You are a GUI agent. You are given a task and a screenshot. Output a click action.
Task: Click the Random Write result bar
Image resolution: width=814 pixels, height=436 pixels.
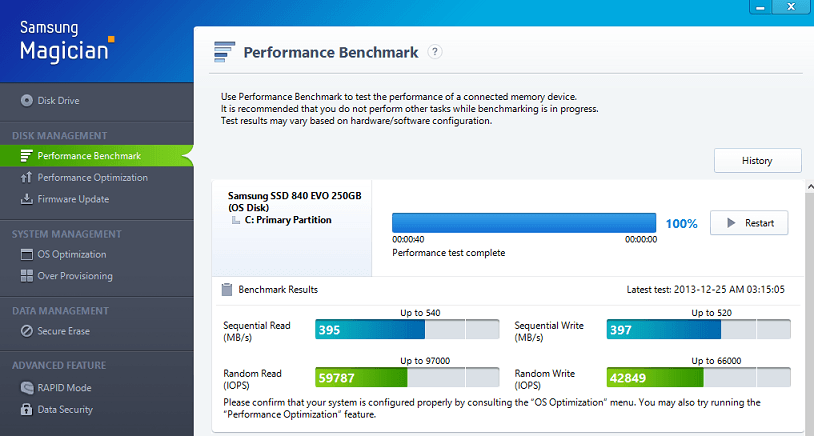click(x=698, y=378)
